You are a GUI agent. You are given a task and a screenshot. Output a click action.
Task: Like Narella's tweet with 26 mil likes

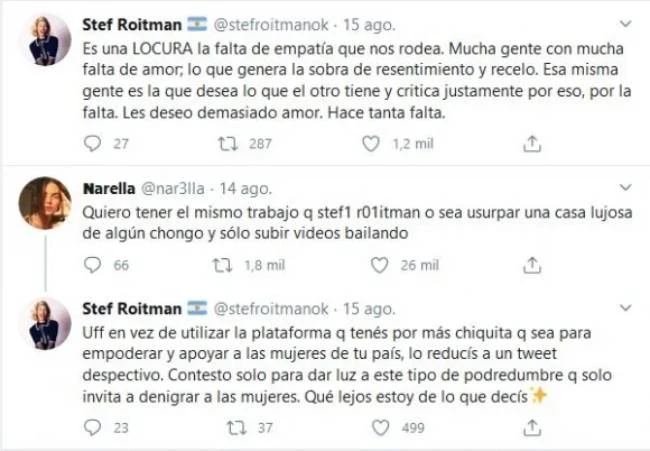point(379,265)
